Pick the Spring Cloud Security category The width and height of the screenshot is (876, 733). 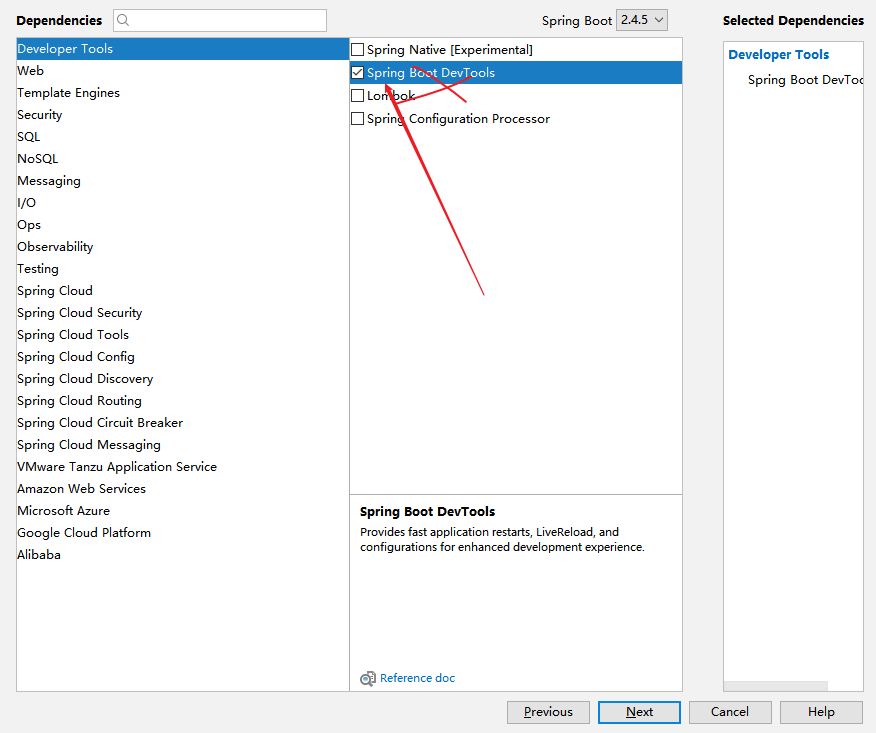click(x=183, y=312)
